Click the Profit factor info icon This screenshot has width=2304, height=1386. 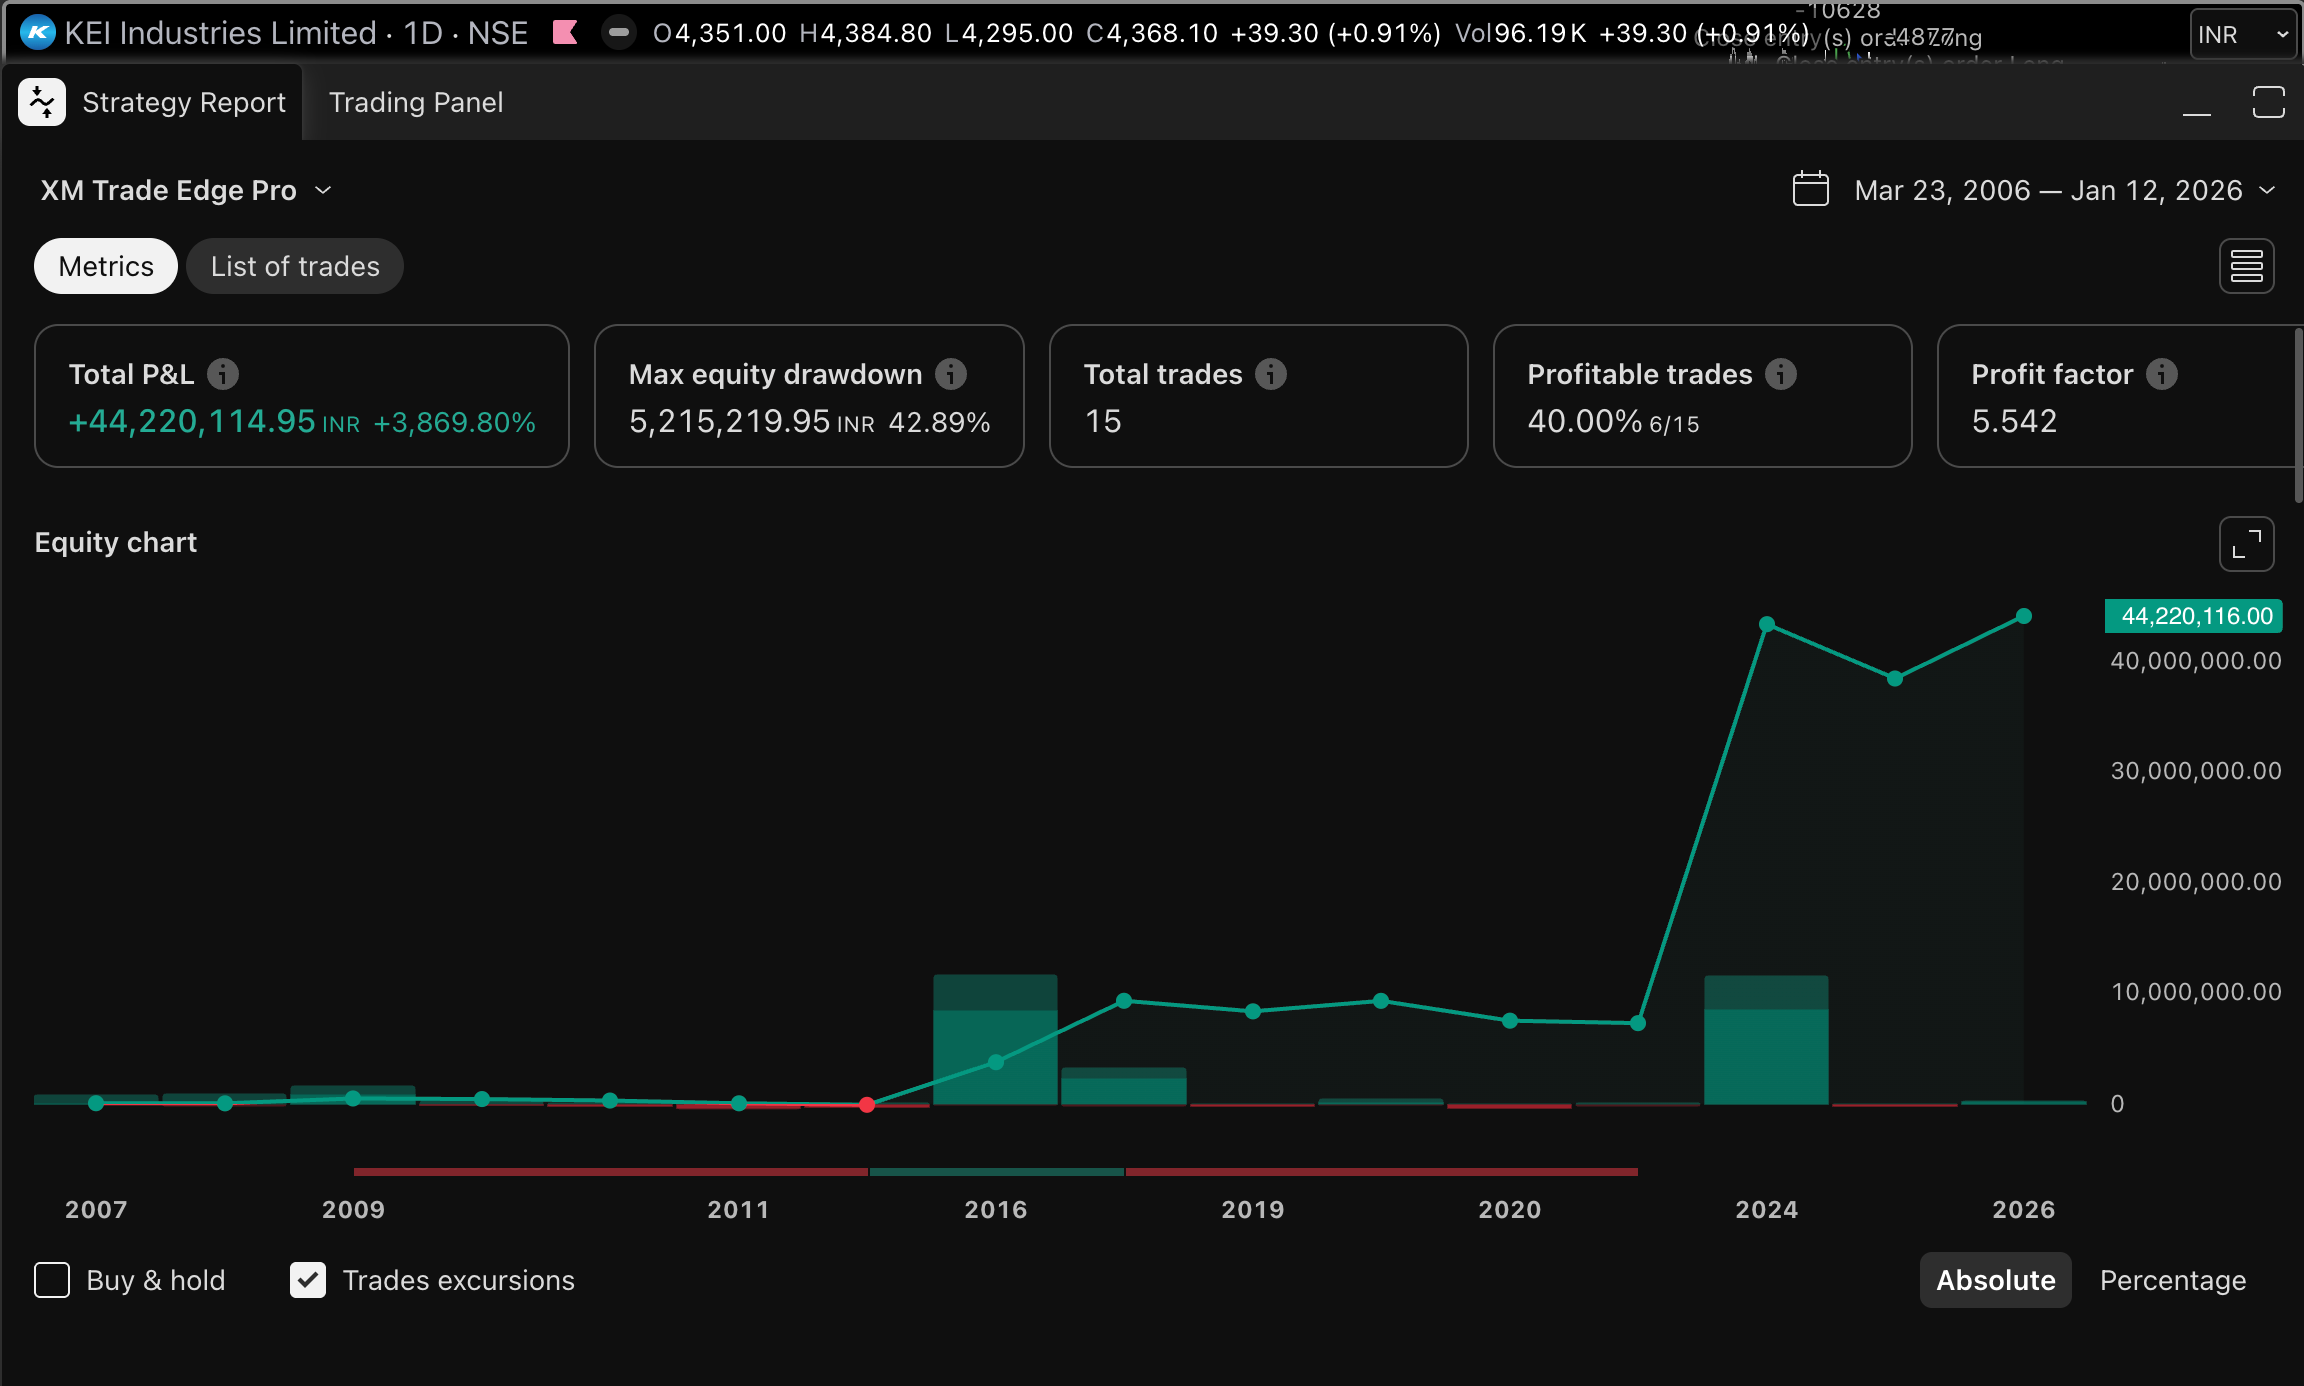pos(2162,374)
